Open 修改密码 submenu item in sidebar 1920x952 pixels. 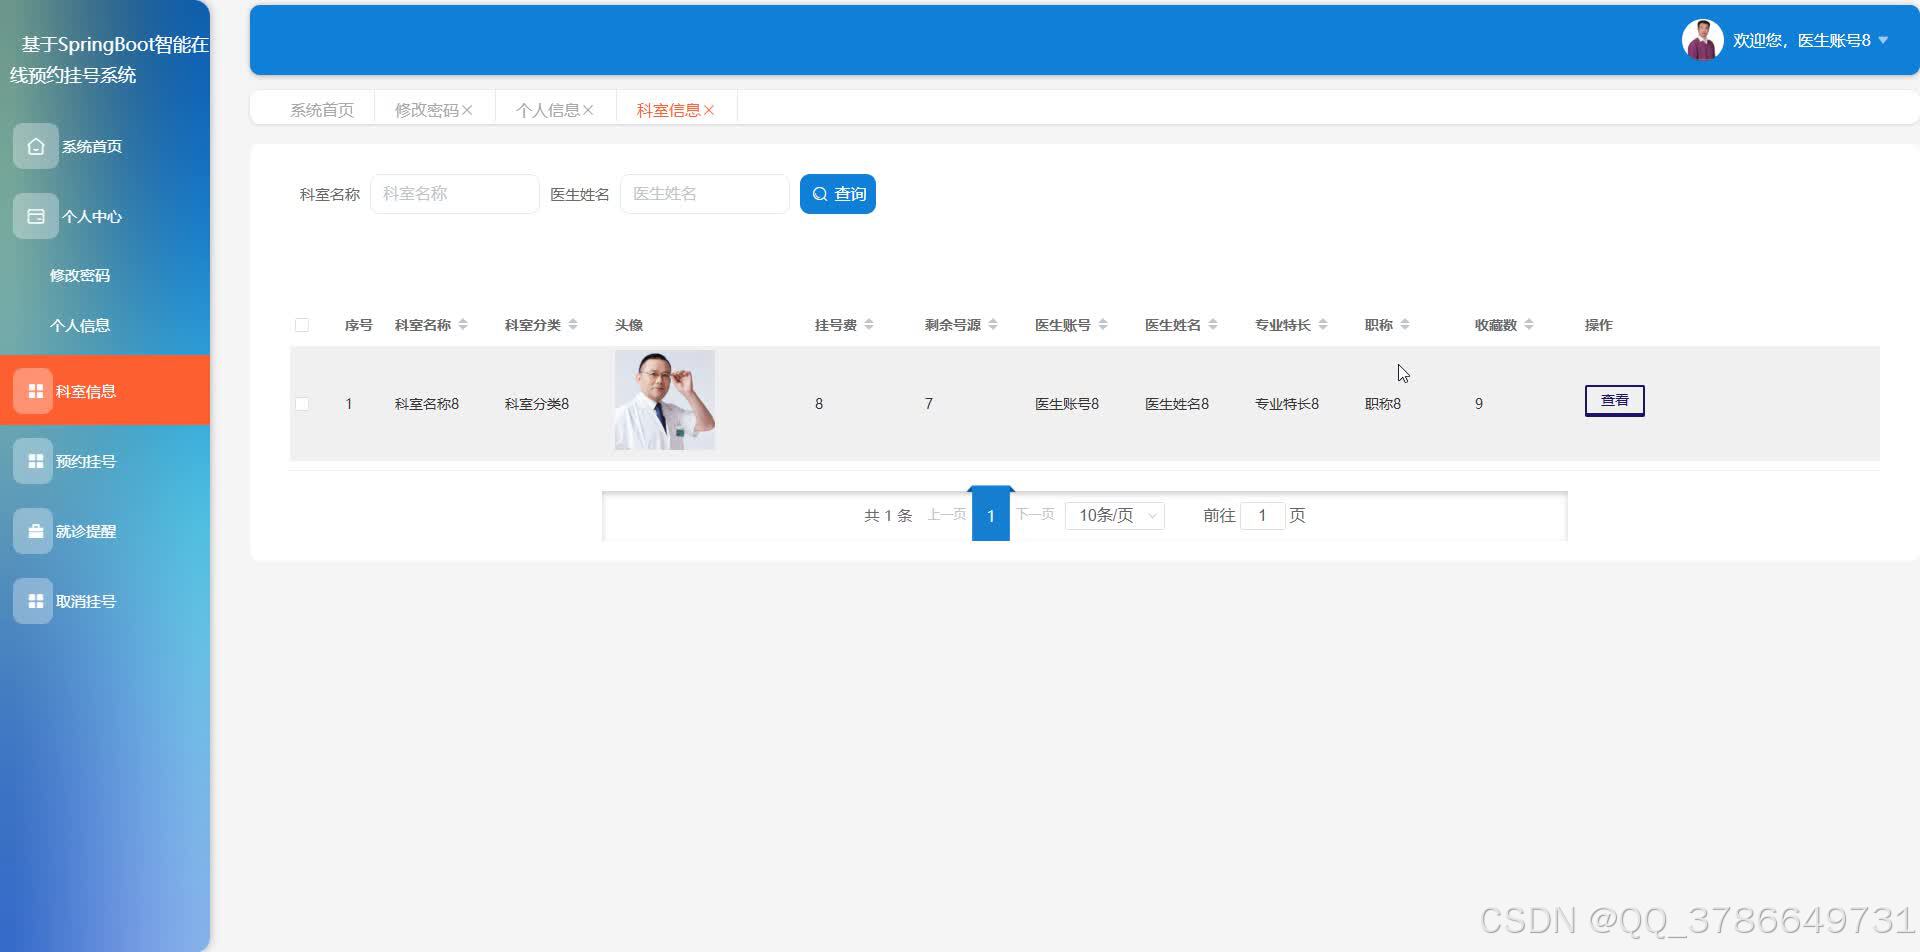[x=80, y=275]
